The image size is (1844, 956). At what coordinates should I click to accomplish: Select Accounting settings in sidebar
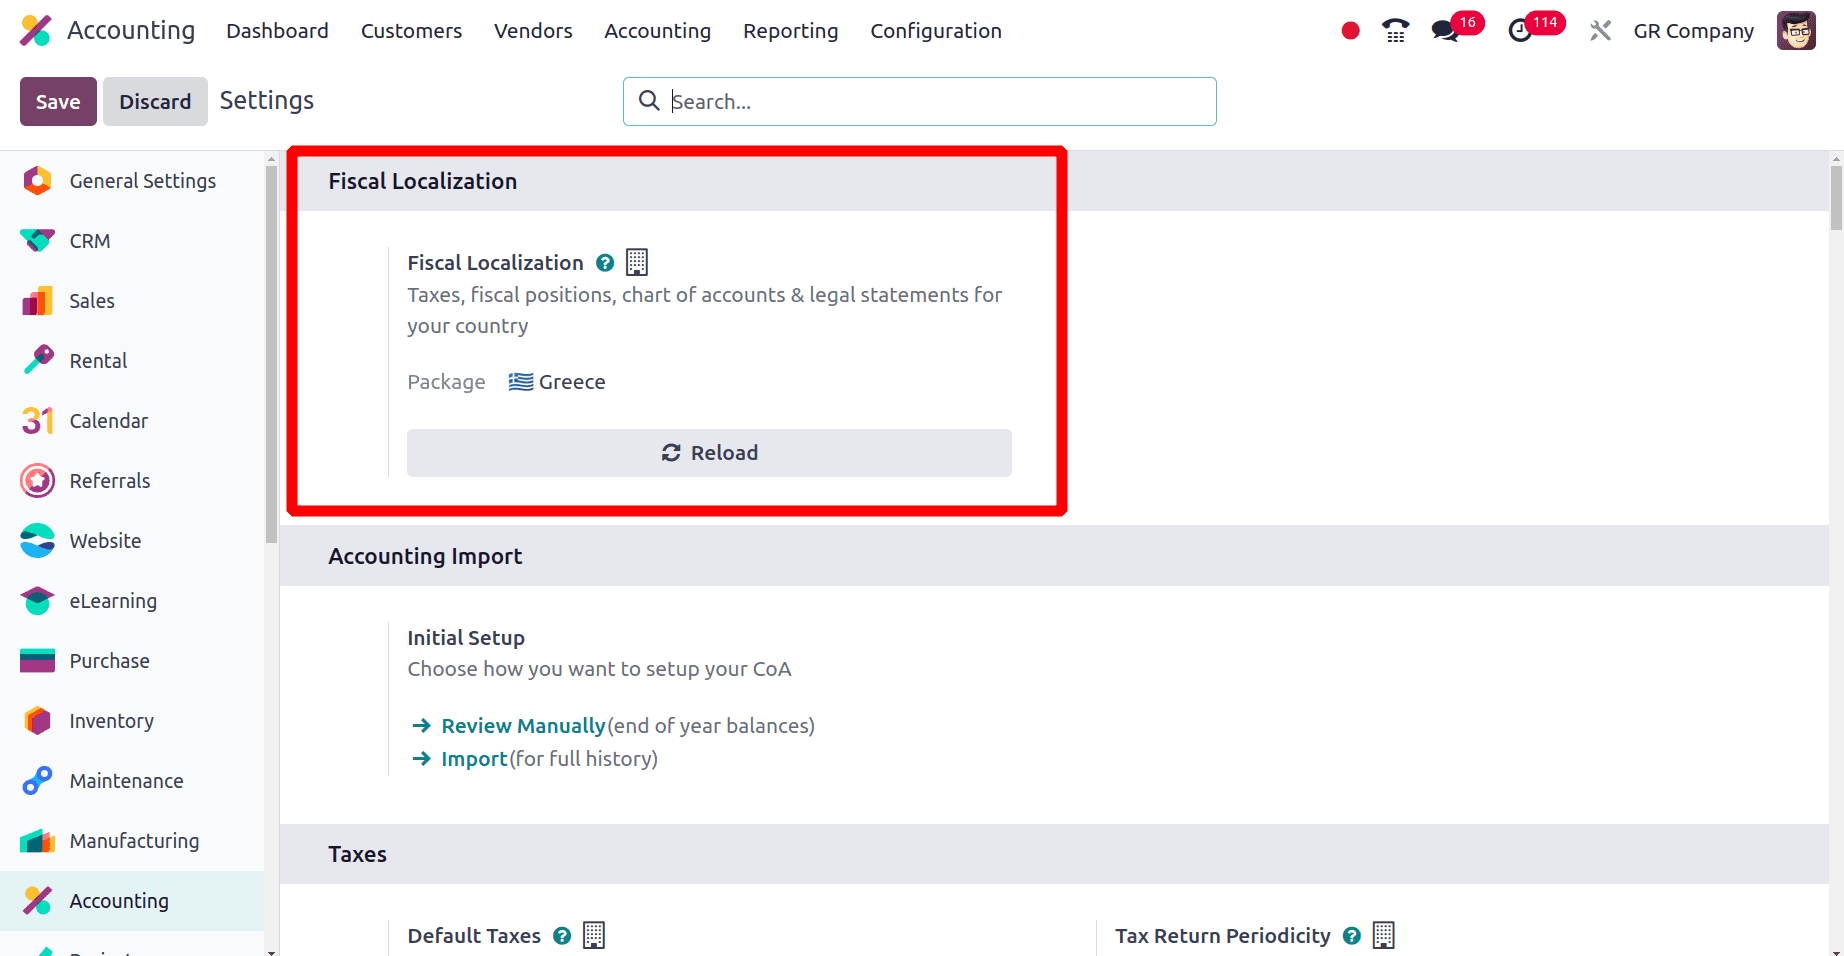pos(132,901)
